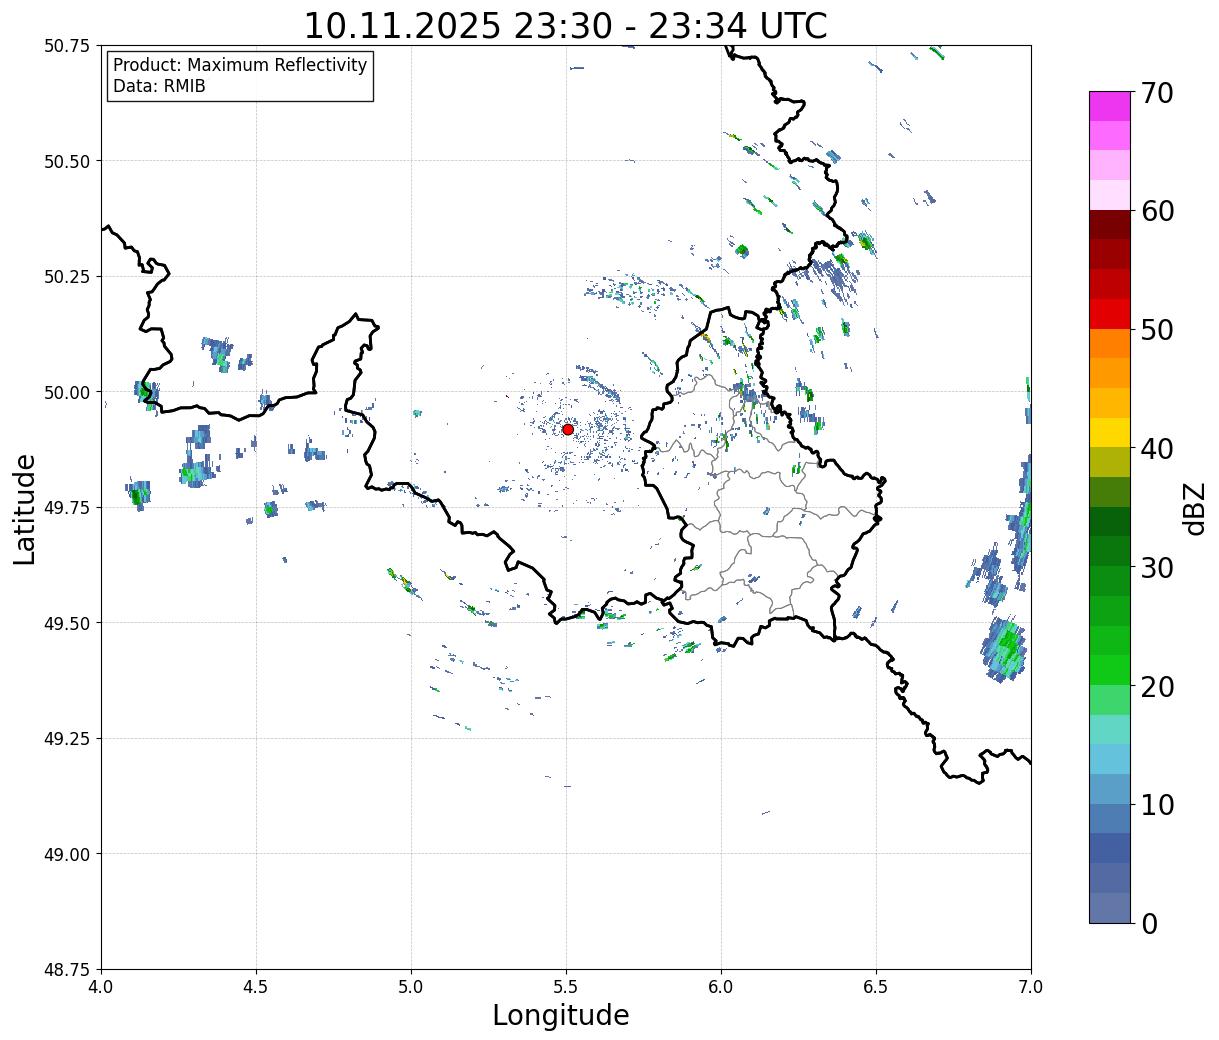Image resolution: width=1219 pixels, height=1040 pixels.
Task: Click the red radar location marker
Action: point(568,429)
